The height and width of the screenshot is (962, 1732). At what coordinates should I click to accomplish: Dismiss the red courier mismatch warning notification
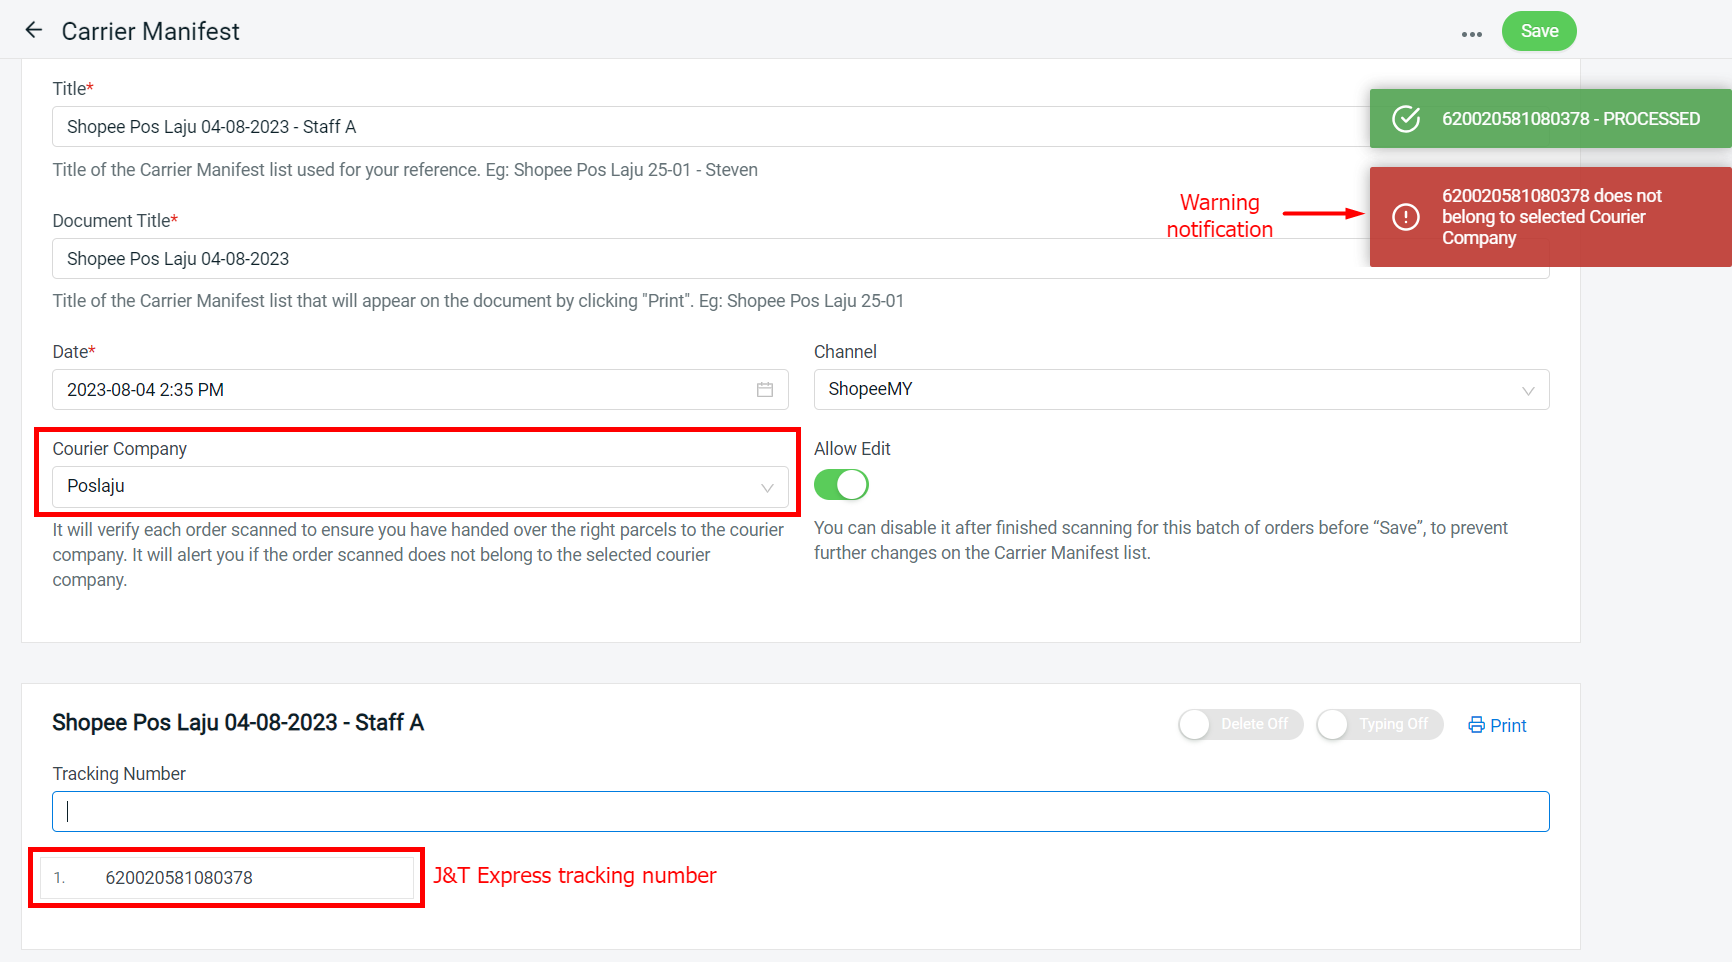(1552, 217)
